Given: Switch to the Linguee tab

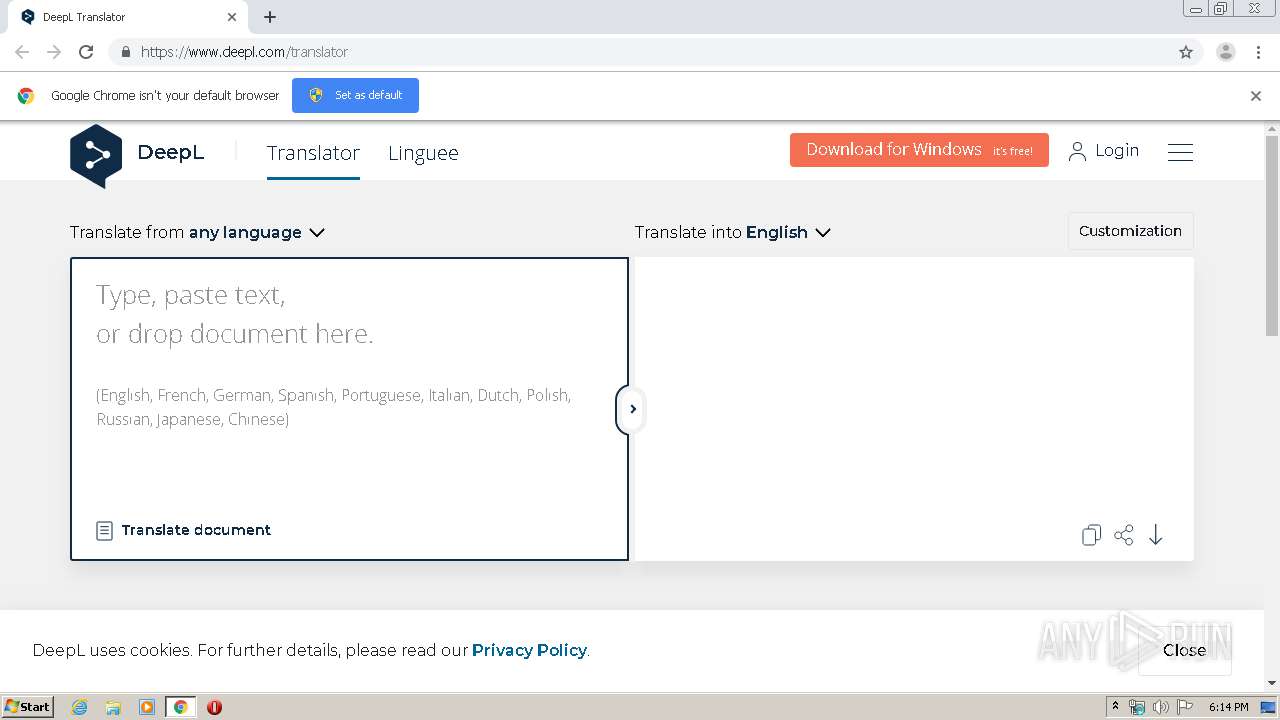Looking at the screenshot, I should 423,153.
